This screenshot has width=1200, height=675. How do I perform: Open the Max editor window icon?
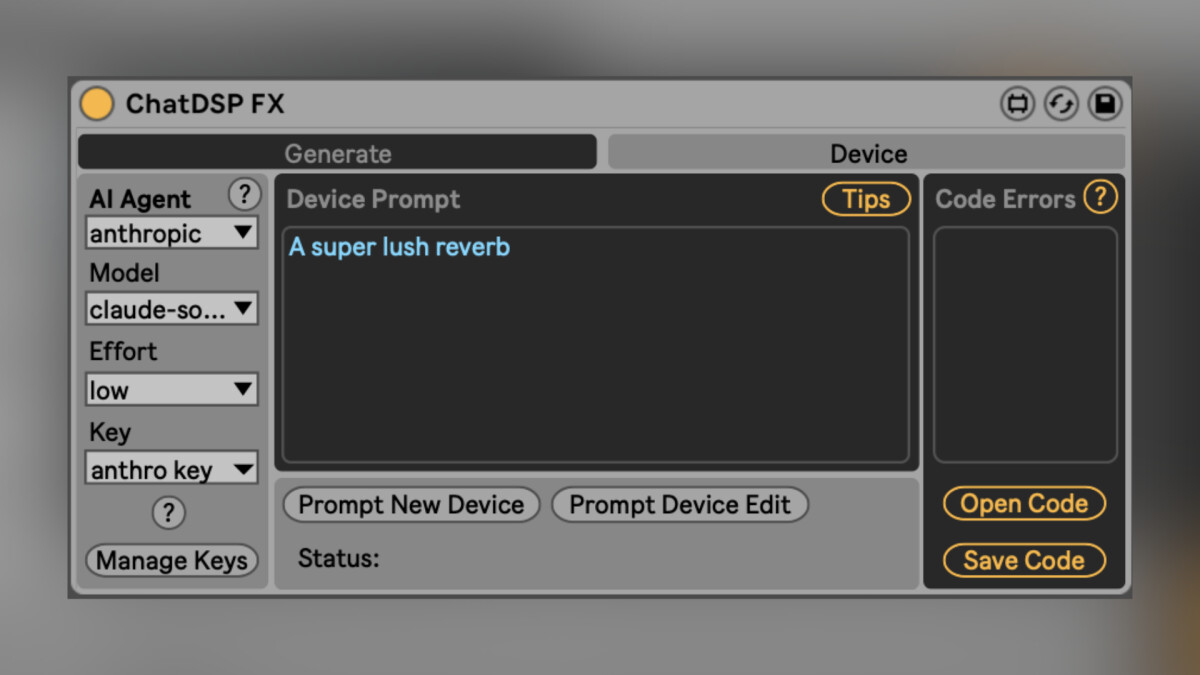click(1018, 103)
